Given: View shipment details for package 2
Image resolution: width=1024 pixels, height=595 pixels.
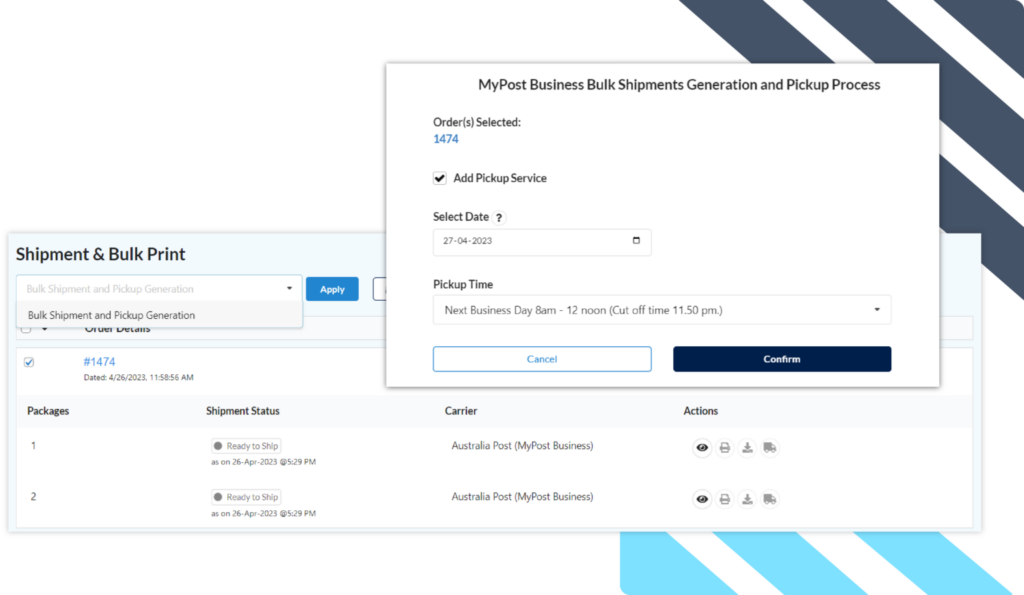Looking at the screenshot, I should tap(702, 499).
